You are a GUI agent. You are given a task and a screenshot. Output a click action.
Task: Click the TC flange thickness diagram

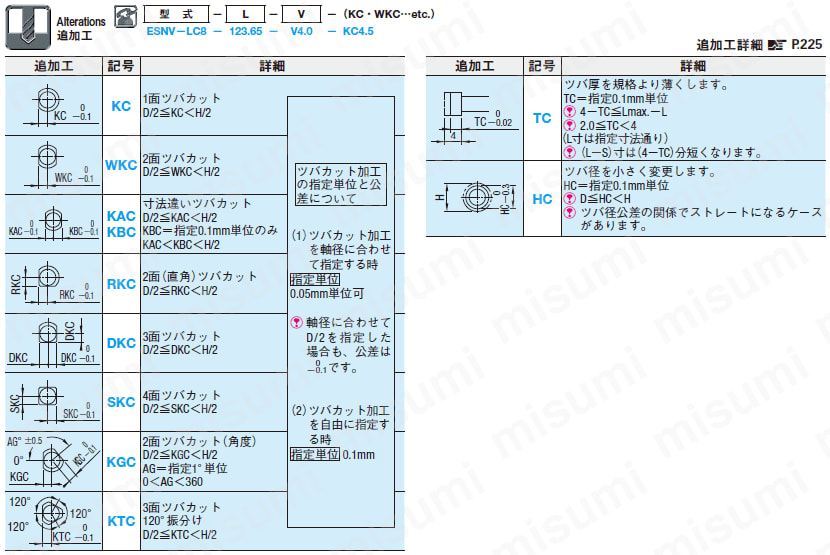(x=474, y=118)
